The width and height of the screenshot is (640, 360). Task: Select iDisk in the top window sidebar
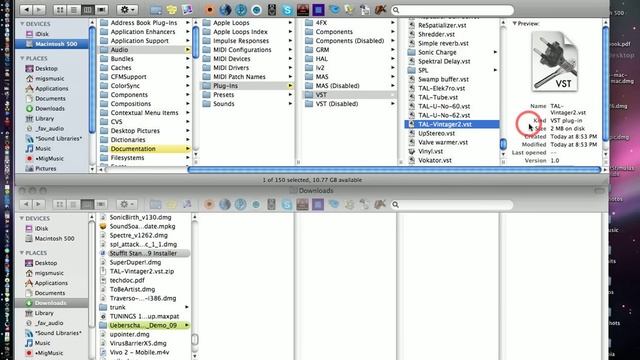tap(42, 34)
